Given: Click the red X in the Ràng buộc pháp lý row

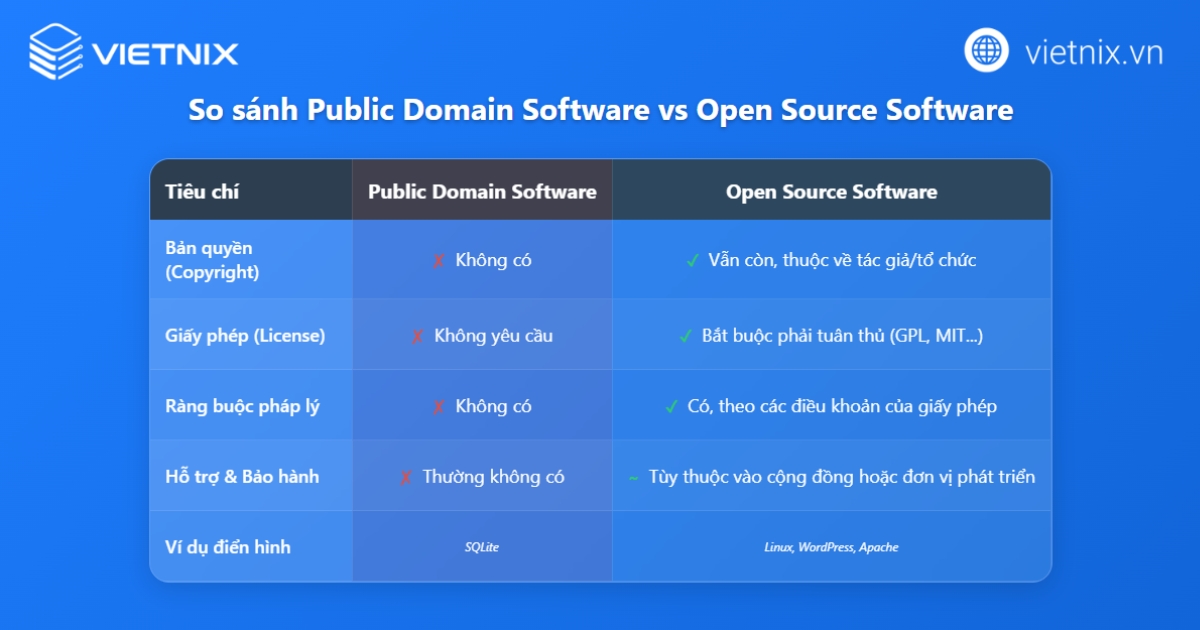Looking at the screenshot, I should click(438, 407).
